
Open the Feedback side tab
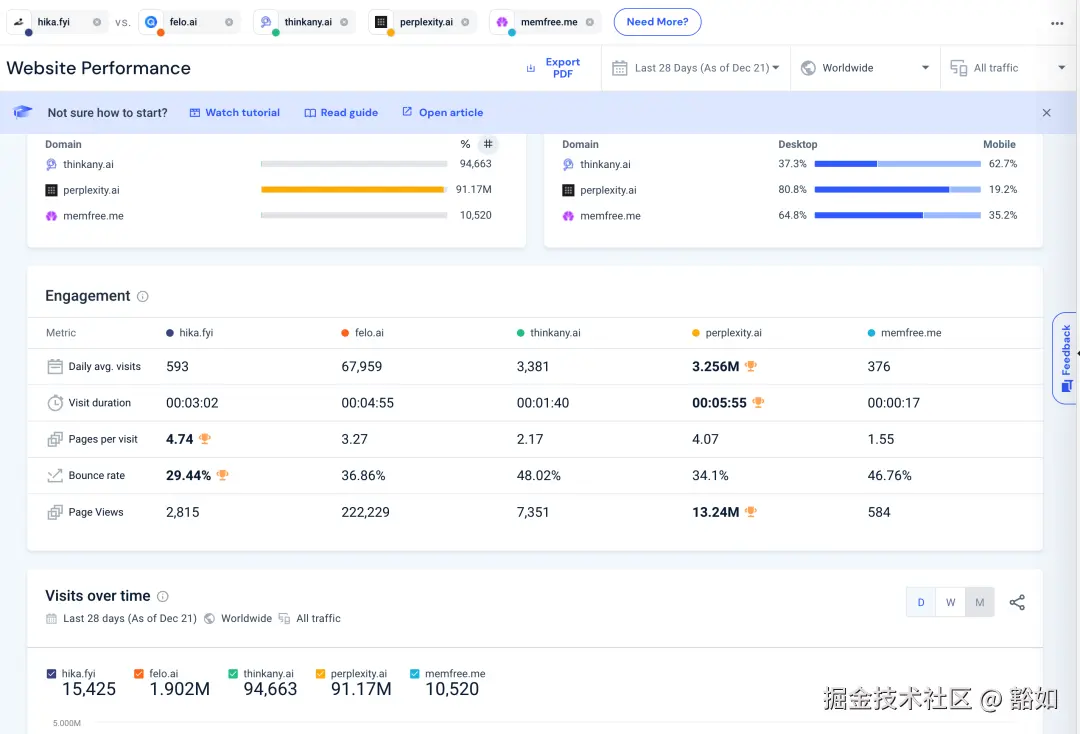point(1066,358)
